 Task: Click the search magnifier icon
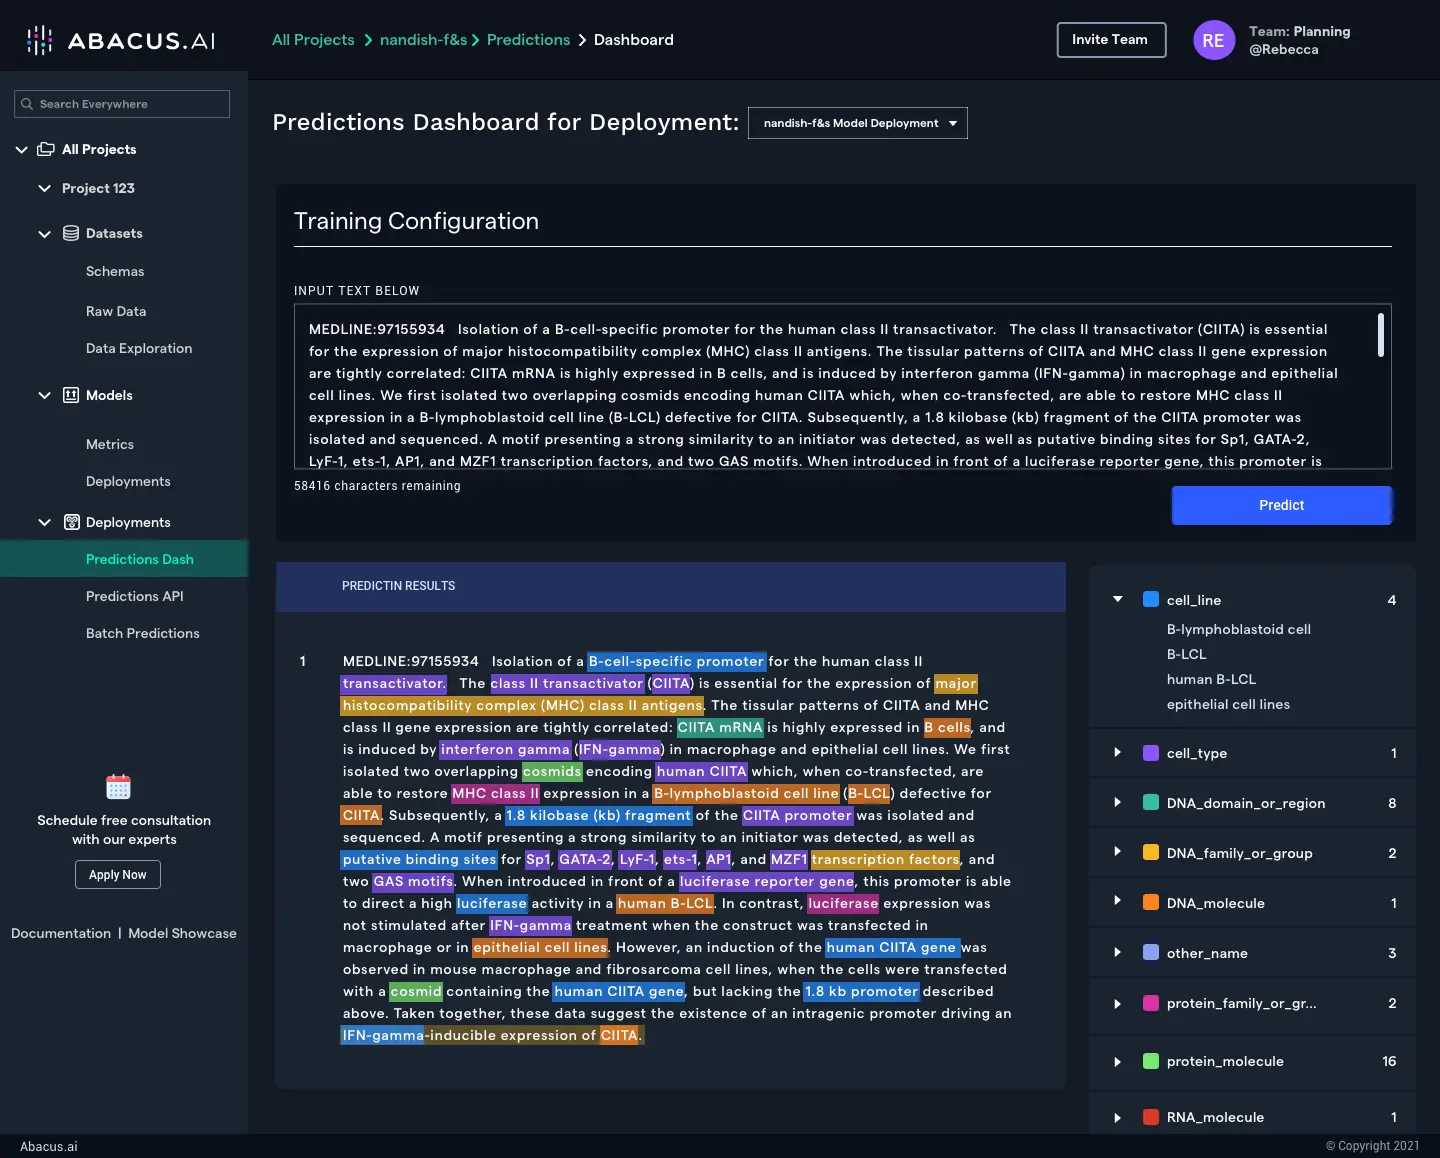click(x=27, y=104)
